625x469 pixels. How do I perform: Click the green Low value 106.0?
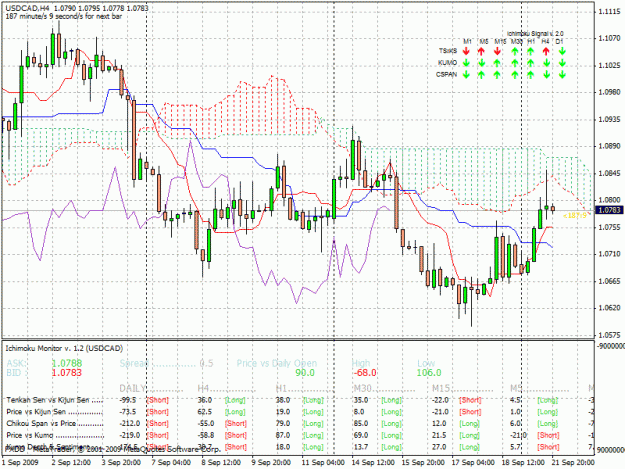[x=428, y=373]
